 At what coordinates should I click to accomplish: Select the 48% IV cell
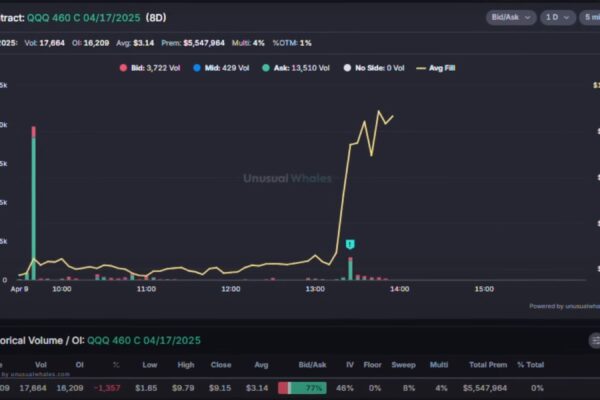(x=345, y=388)
